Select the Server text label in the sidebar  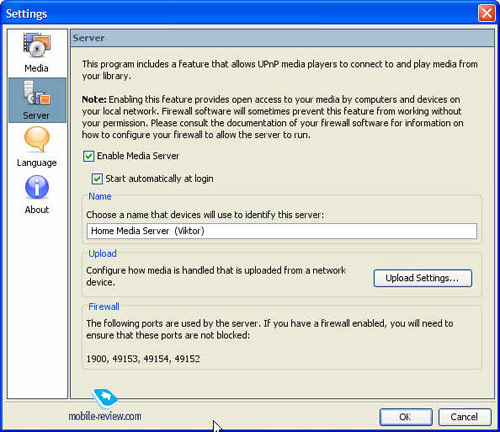tap(36, 115)
